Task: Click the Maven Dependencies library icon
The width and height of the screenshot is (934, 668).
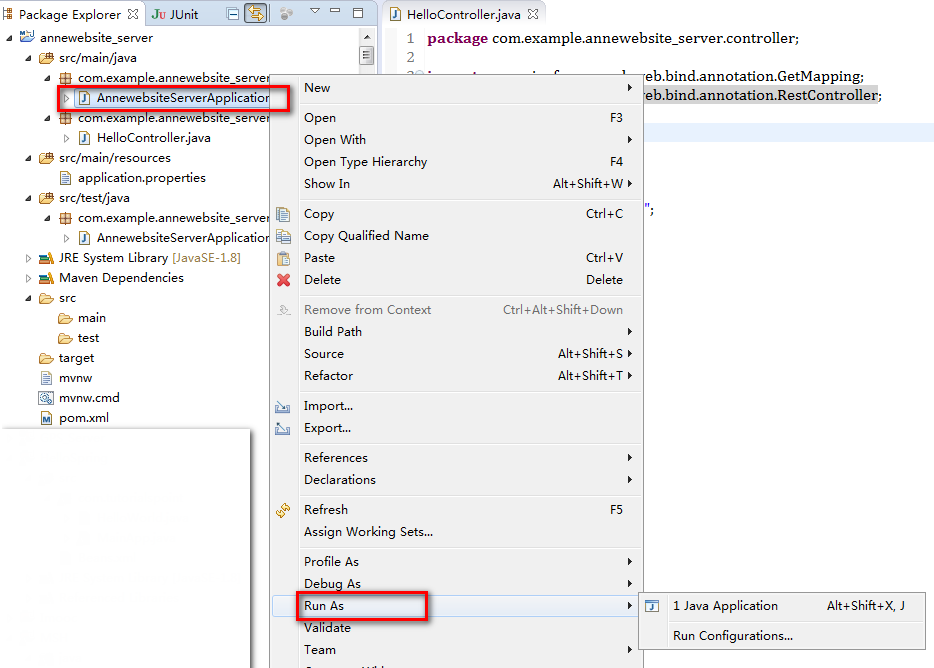Action: tap(46, 278)
